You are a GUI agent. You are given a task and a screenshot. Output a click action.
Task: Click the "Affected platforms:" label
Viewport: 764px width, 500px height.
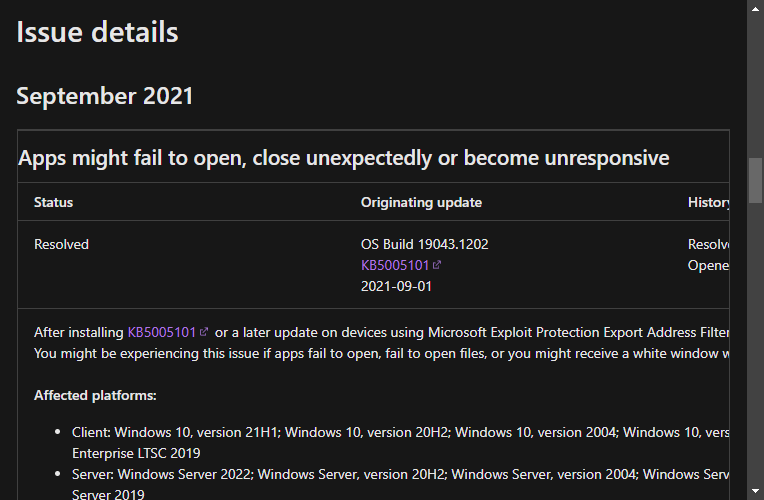[x=95, y=395]
